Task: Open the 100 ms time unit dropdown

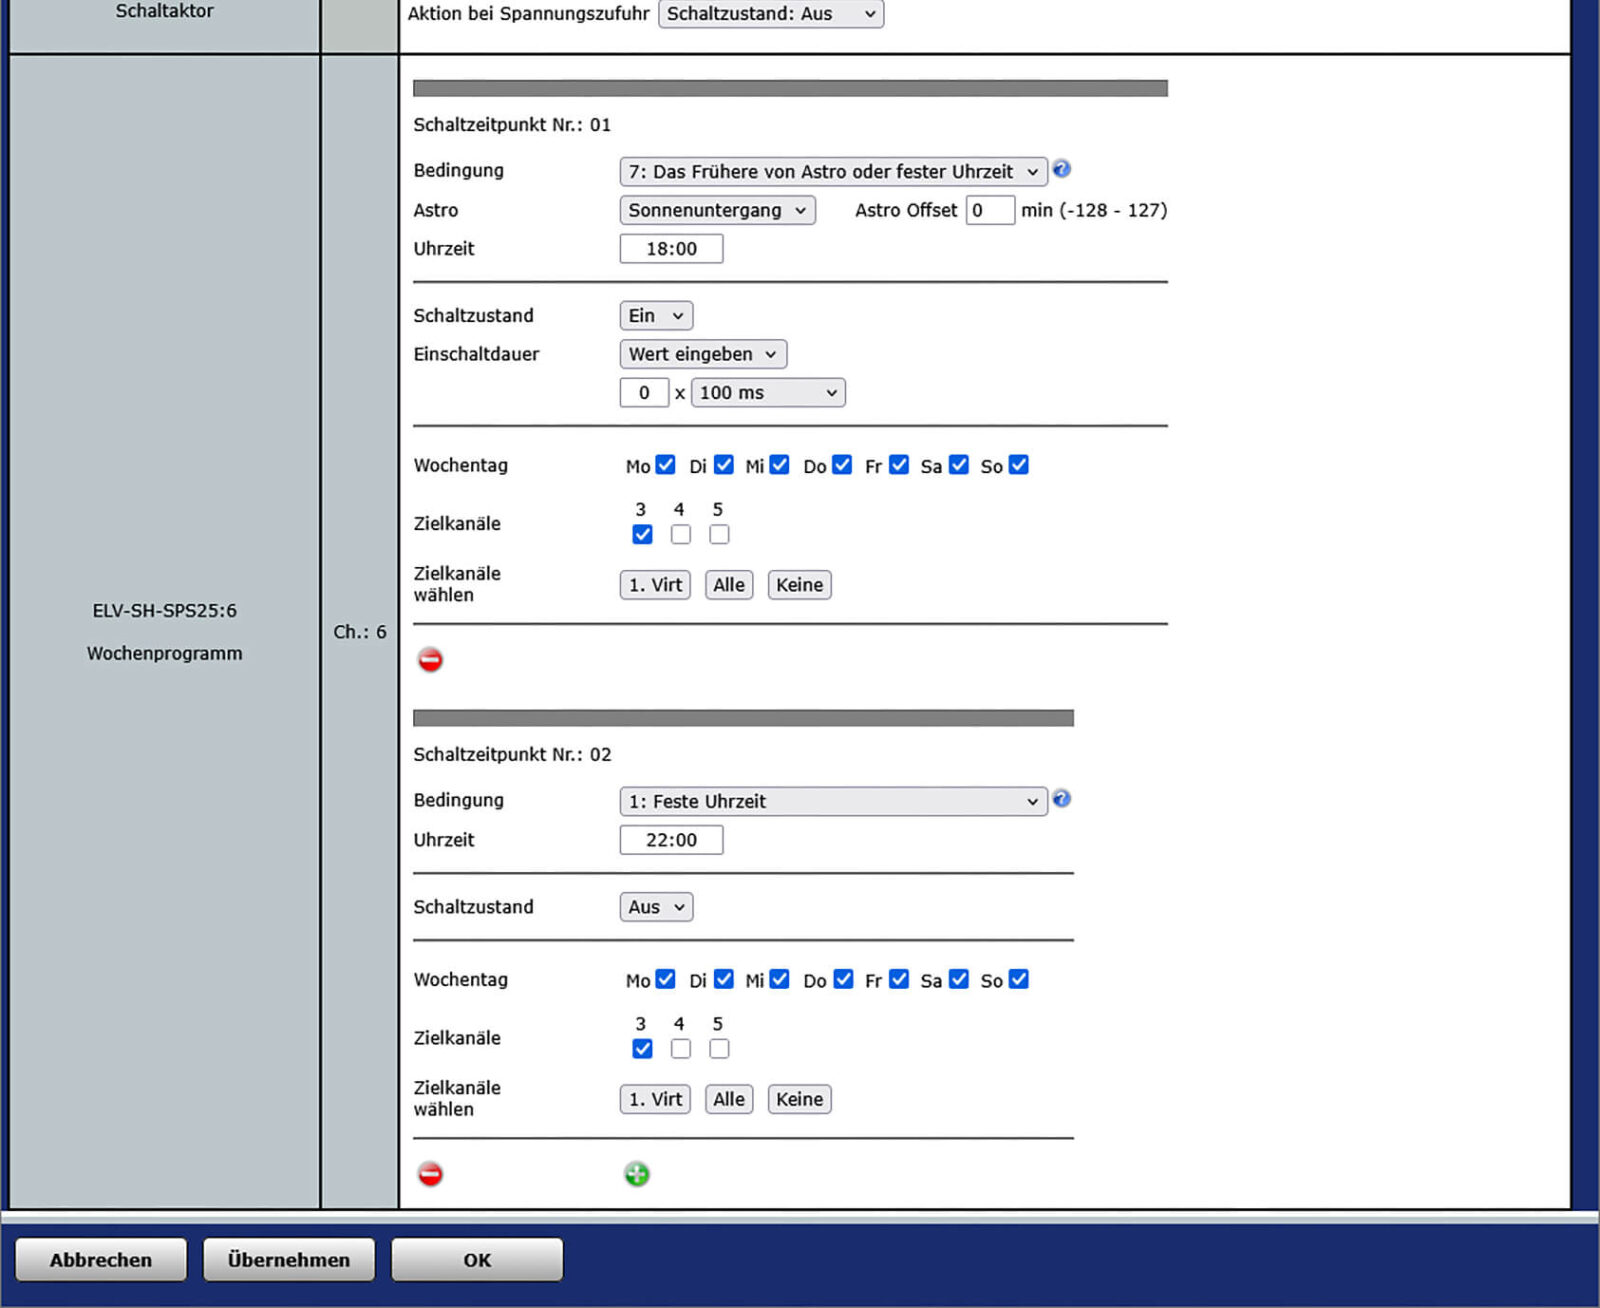Action: [x=767, y=393]
